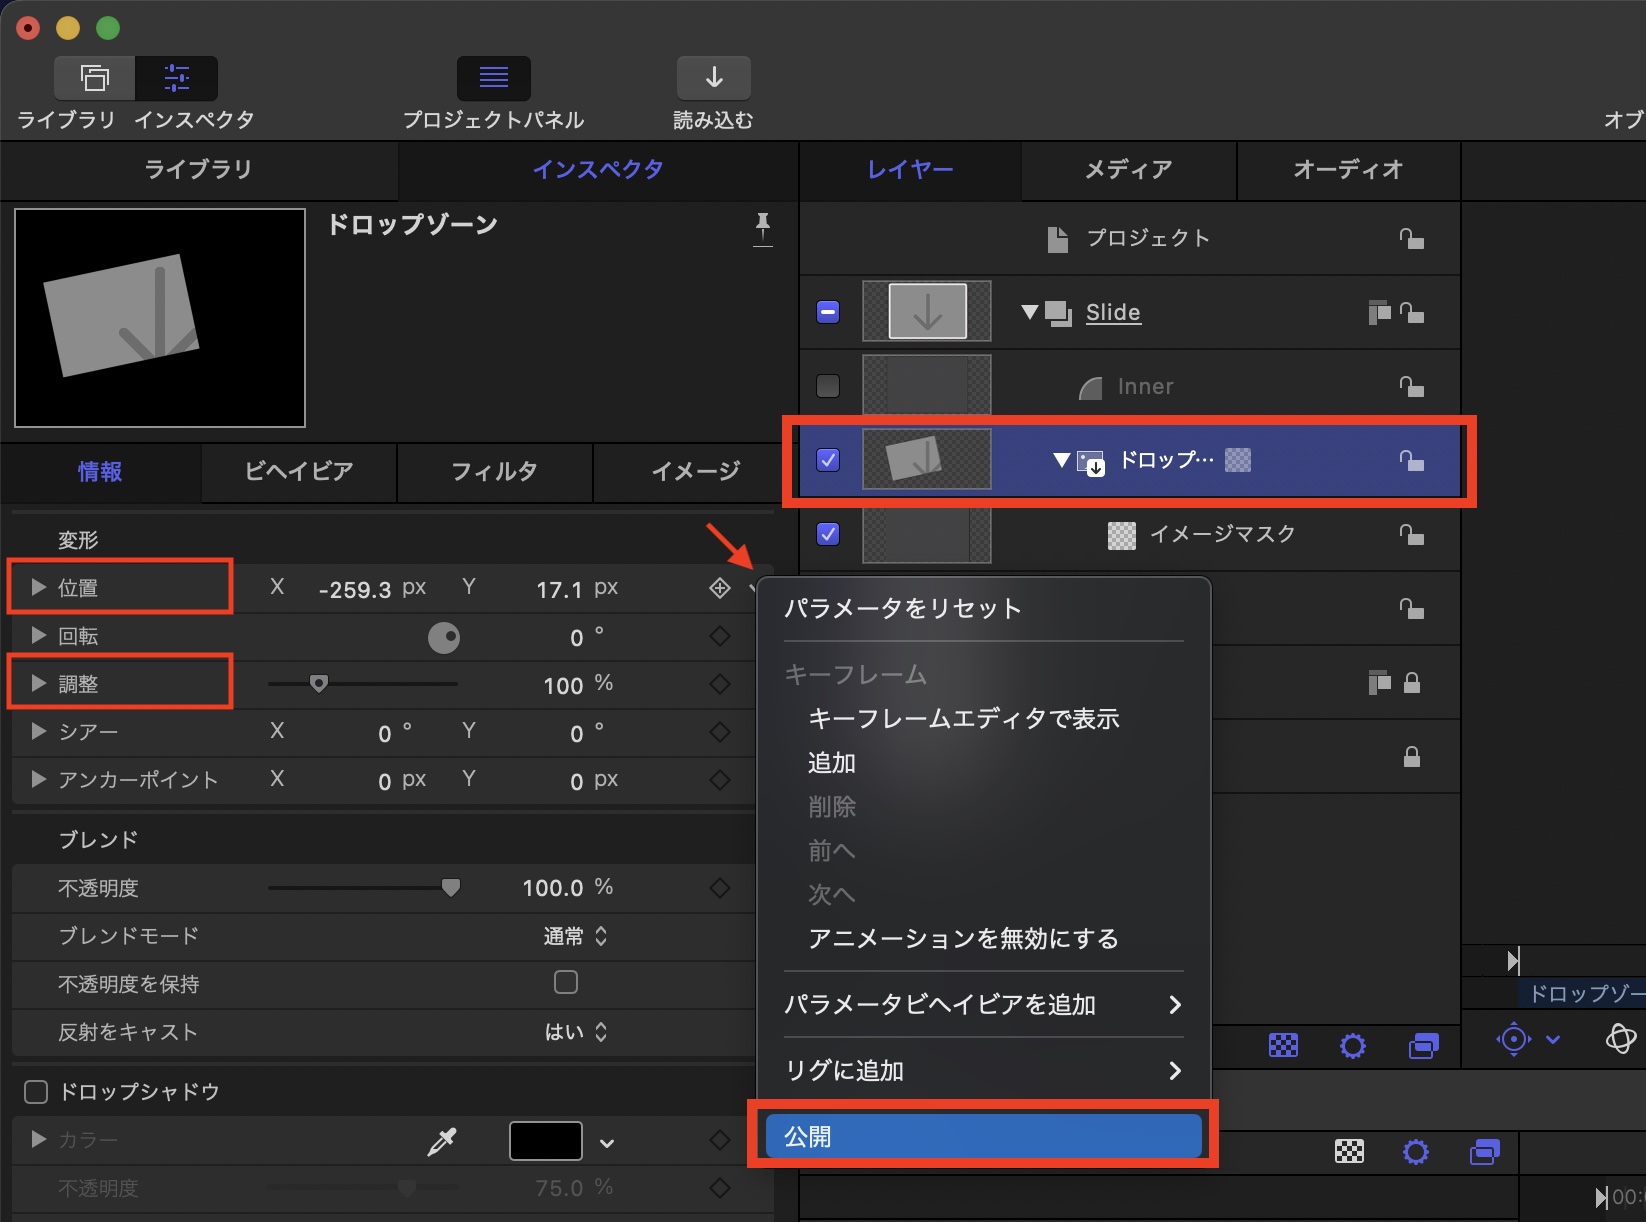Collapse the Slide group triangle

pos(1029,312)
